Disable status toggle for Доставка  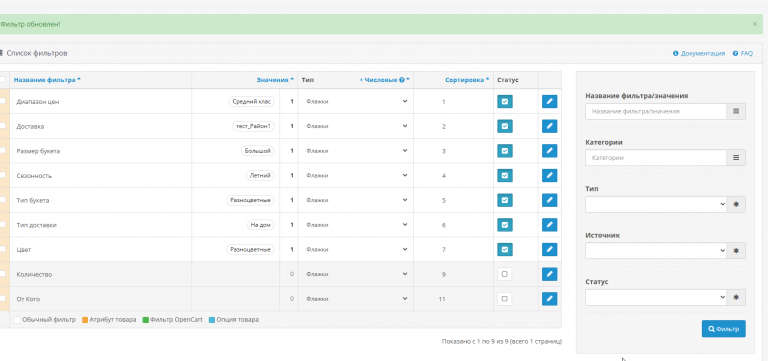[x=504, y=126]
